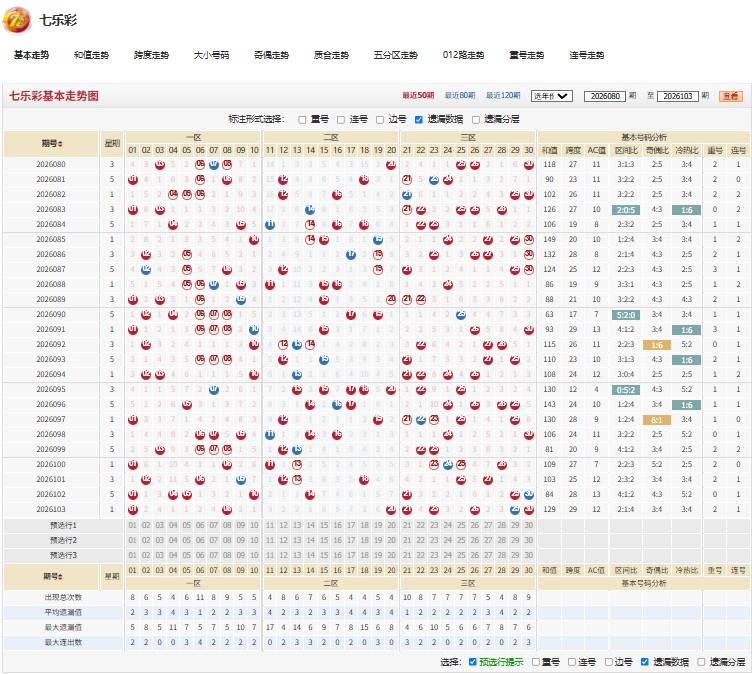Open the 质合走势 tab
This screenshot has width=752, height=674.
click(x=331, y=55)
